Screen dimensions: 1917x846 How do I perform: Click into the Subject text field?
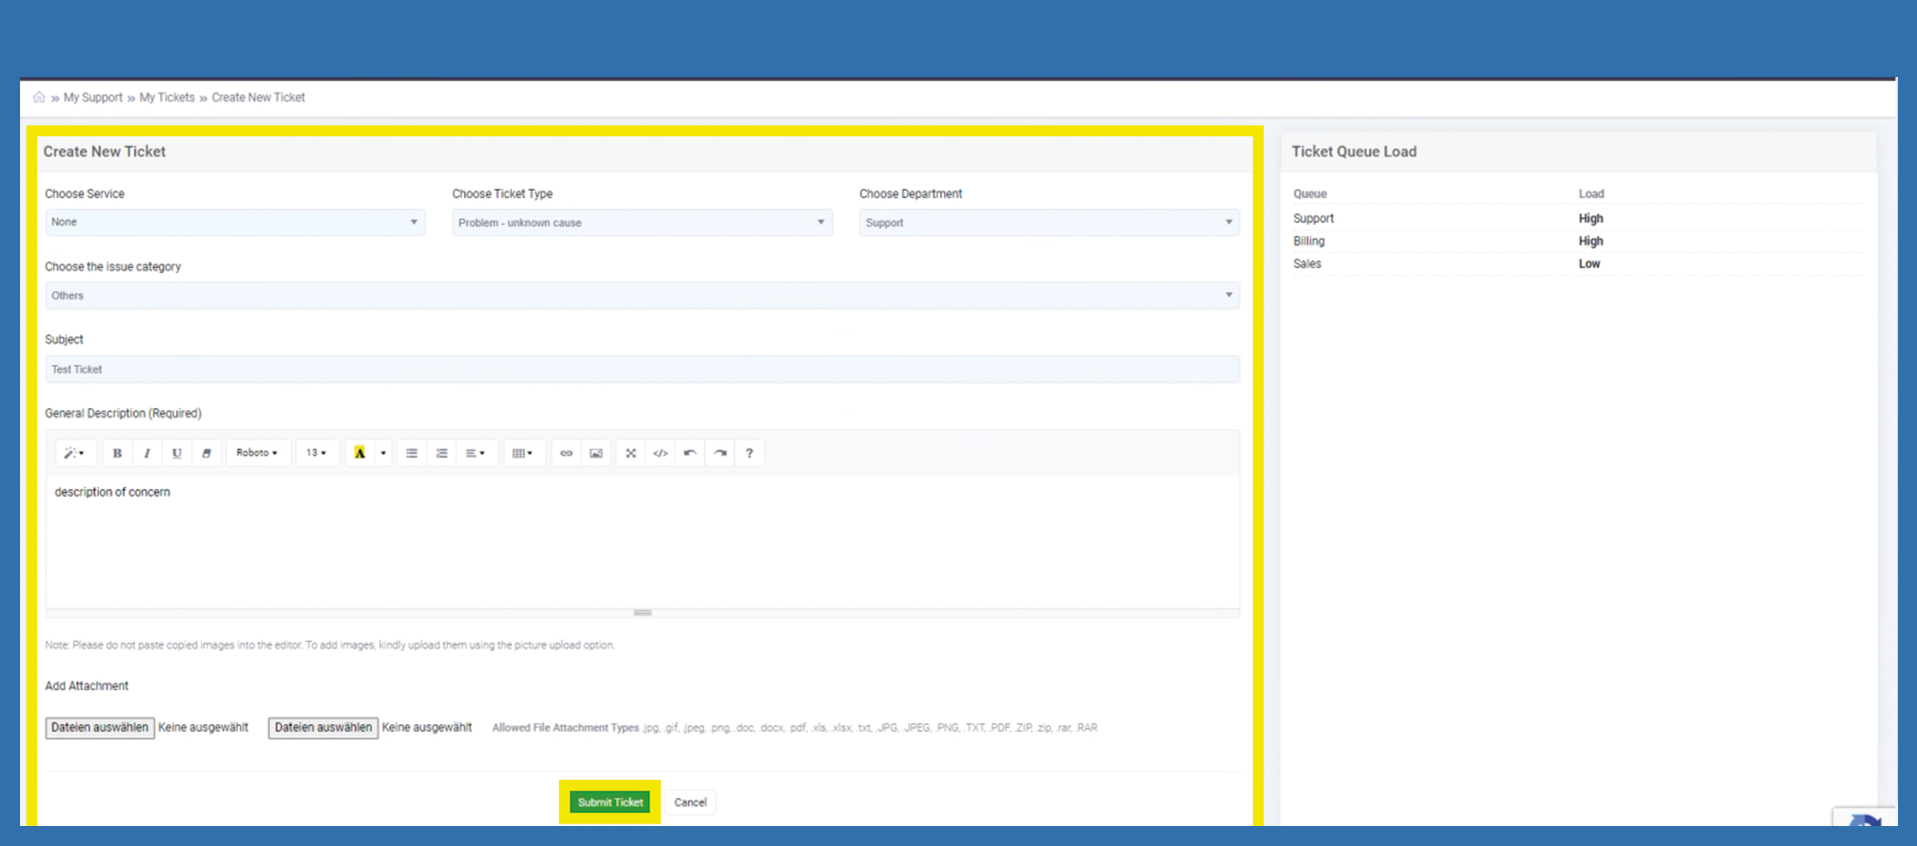[x=642, y=369]
